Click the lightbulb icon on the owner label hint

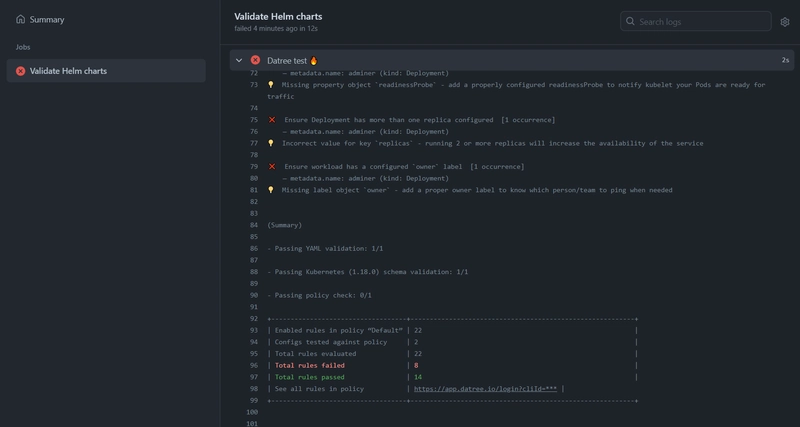point(271,190)
